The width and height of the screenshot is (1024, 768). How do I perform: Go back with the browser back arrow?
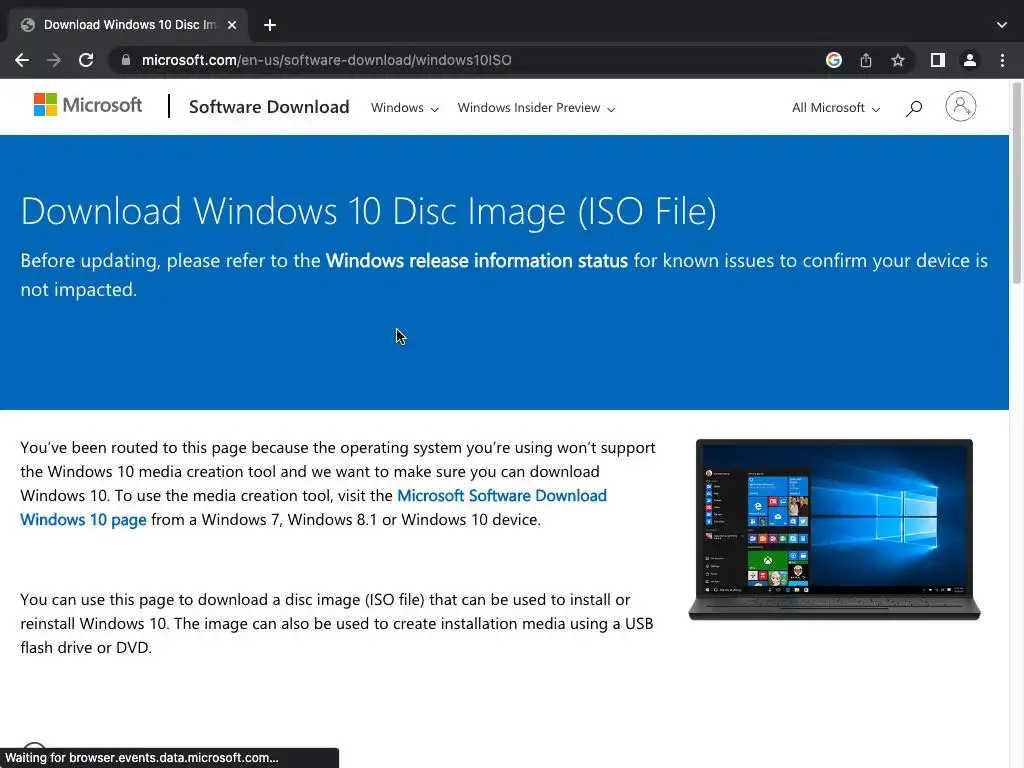click(x=22, y=60)
